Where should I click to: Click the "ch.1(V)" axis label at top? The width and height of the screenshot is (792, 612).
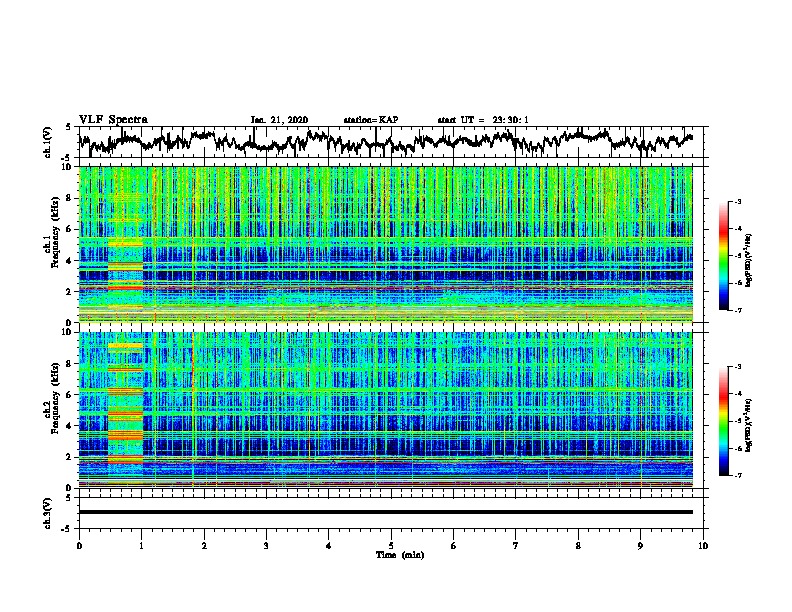(47, 142)
